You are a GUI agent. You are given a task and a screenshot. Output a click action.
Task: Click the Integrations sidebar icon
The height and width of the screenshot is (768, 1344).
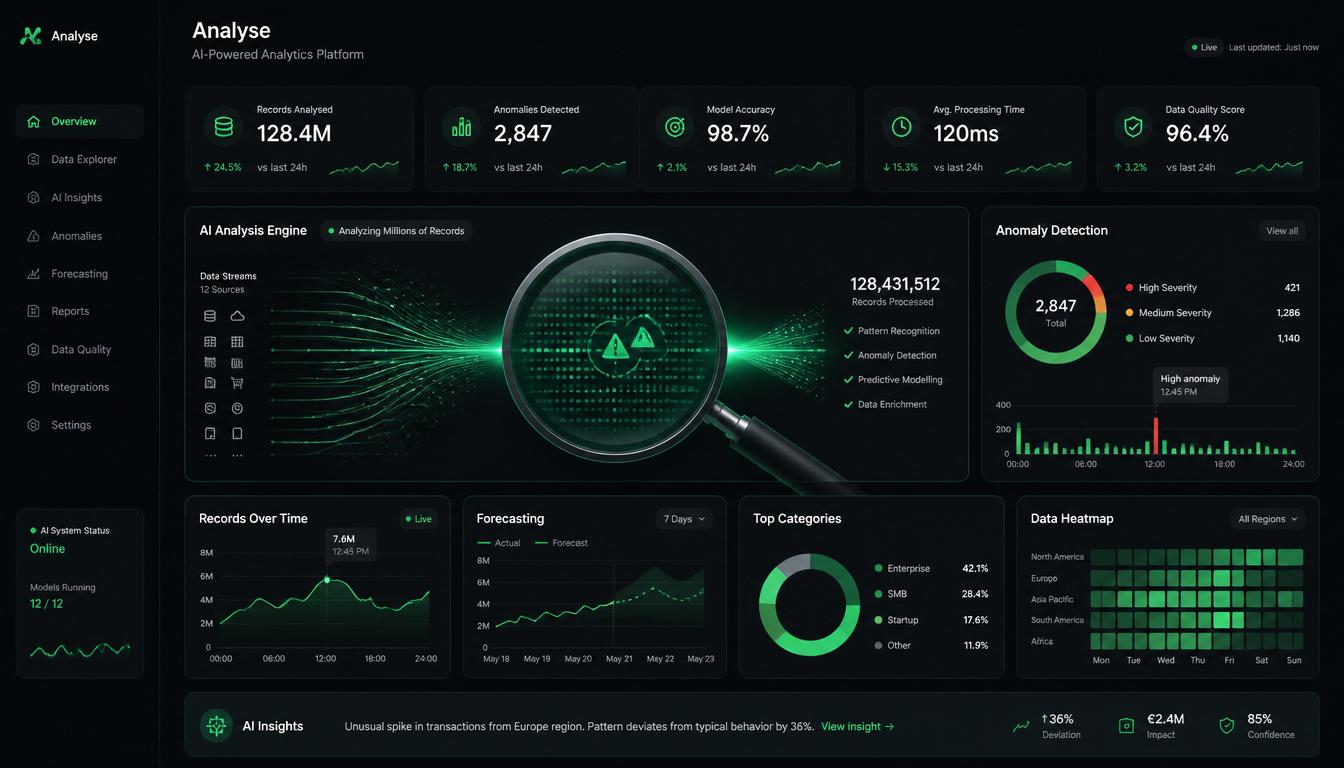click(33, 387)
